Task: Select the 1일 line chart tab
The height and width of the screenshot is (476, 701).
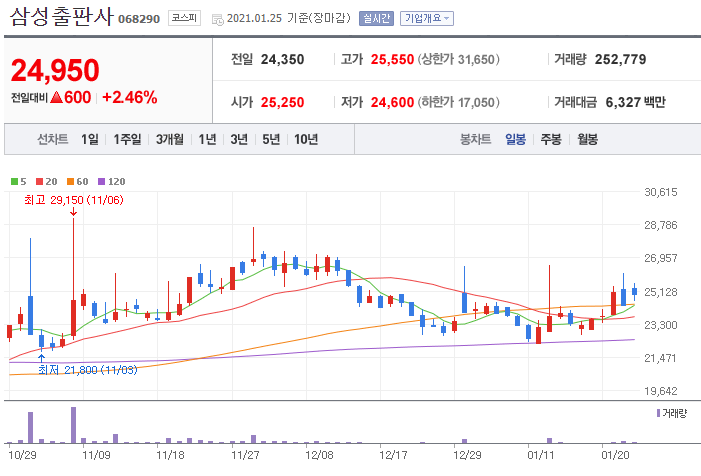Action: [x=89, y=139]
